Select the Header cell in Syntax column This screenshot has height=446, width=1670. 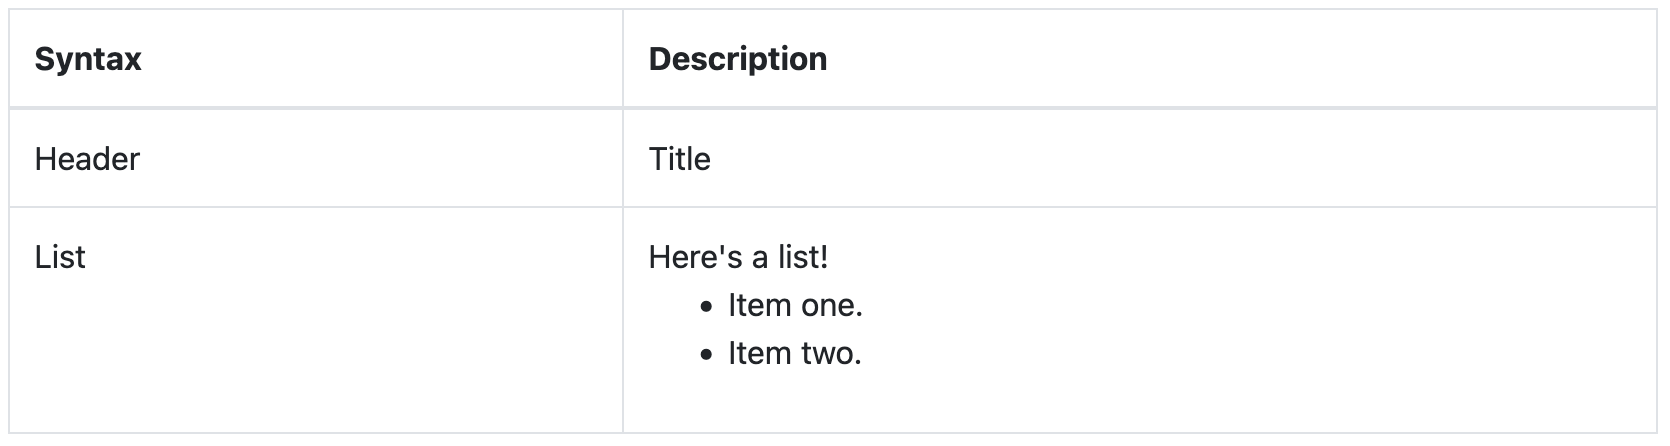tap(87, 159)
